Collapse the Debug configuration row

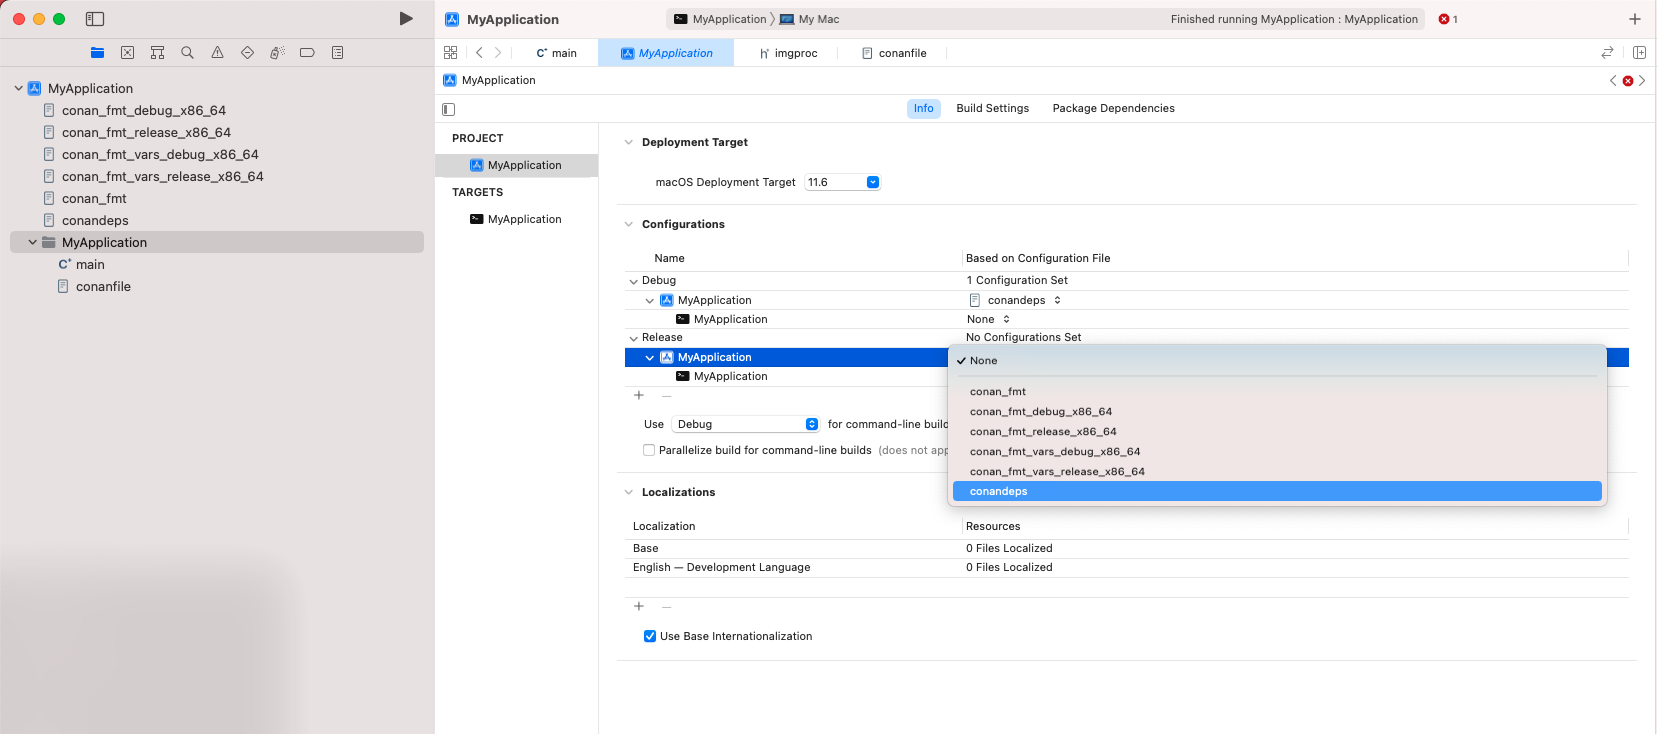point(633,282)
